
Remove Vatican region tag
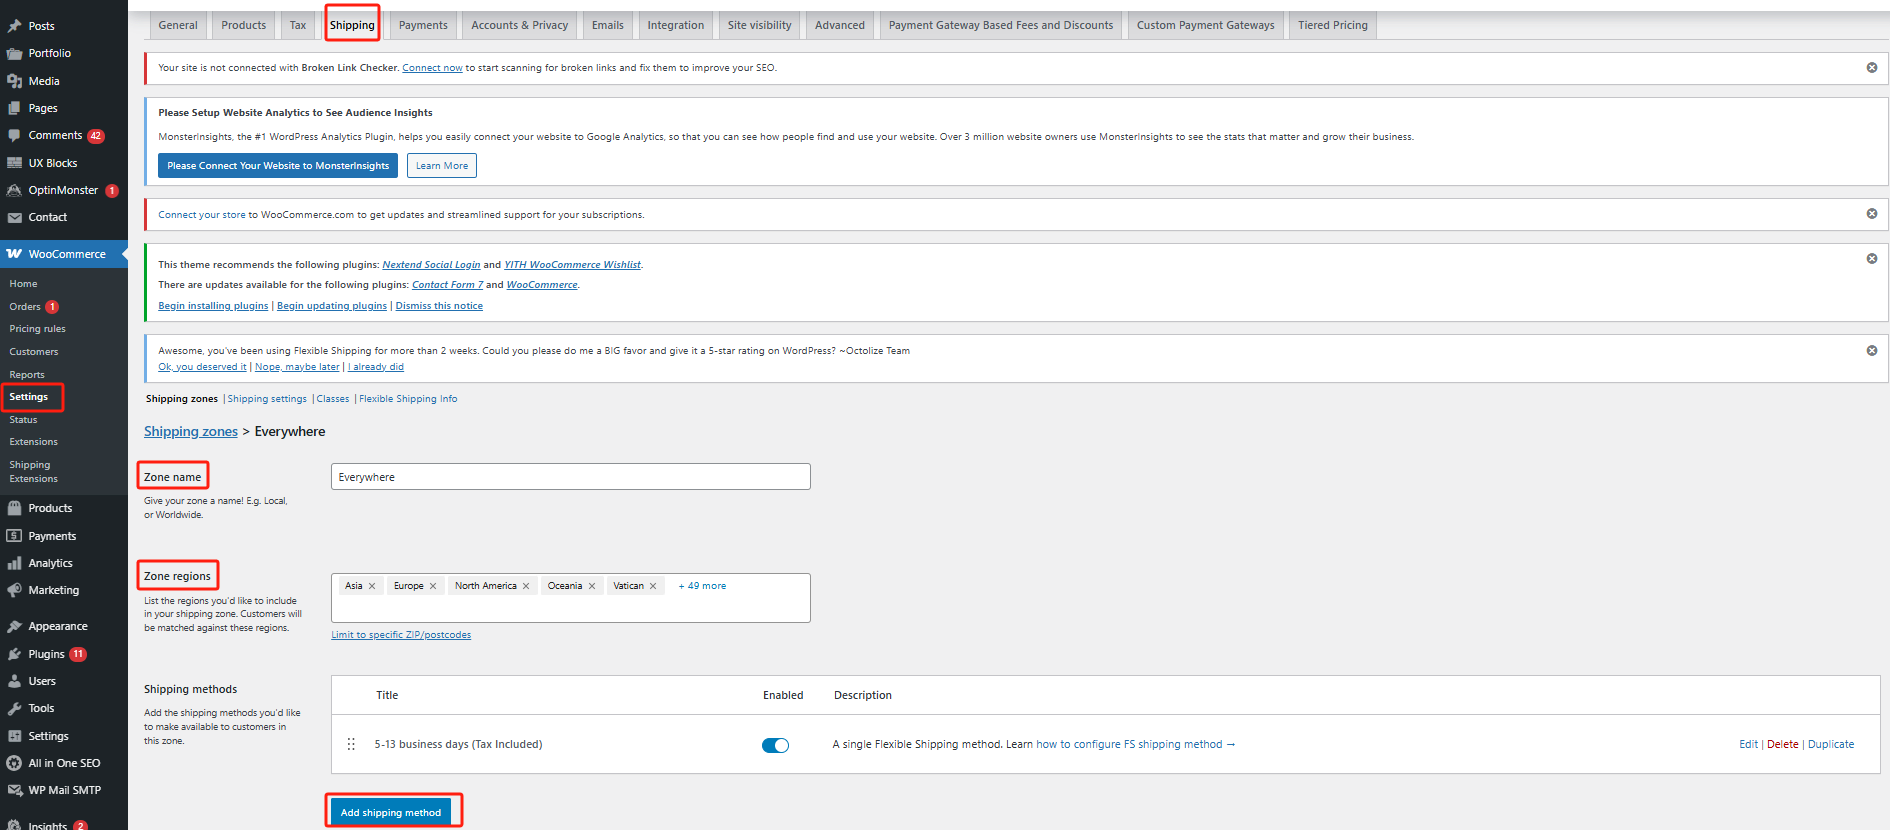click(653, 587)
